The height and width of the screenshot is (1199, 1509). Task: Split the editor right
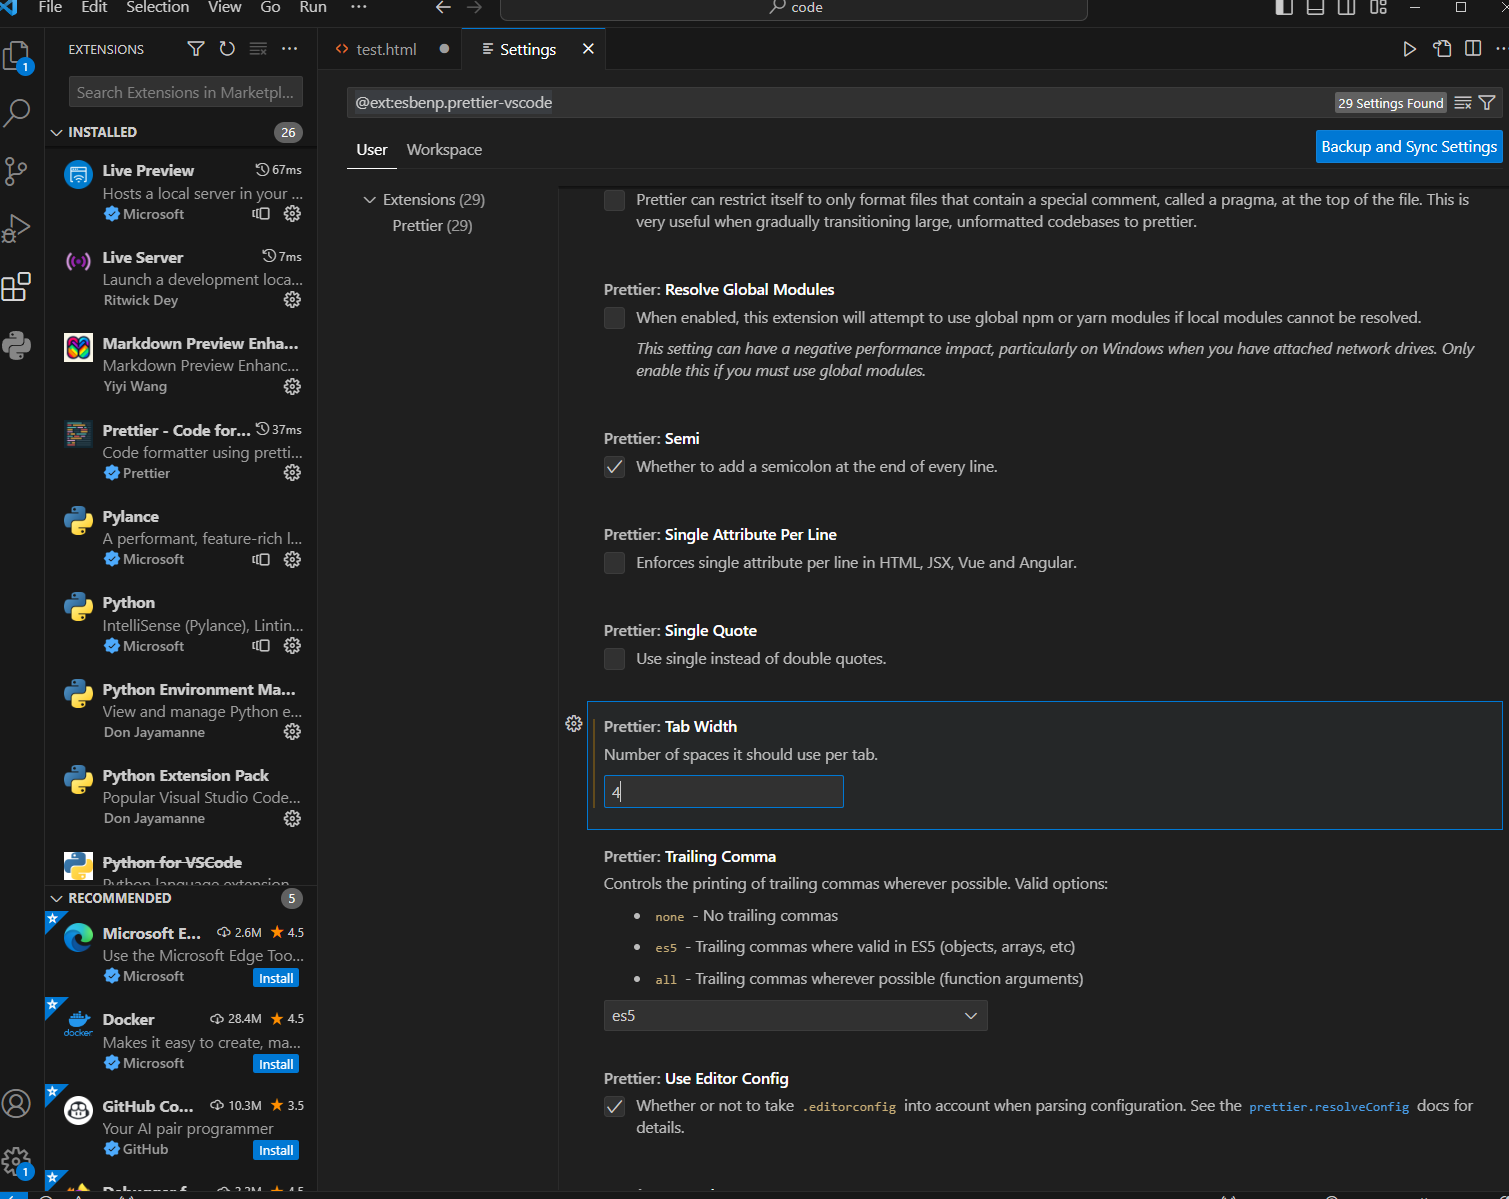(x=1473, y=49)
